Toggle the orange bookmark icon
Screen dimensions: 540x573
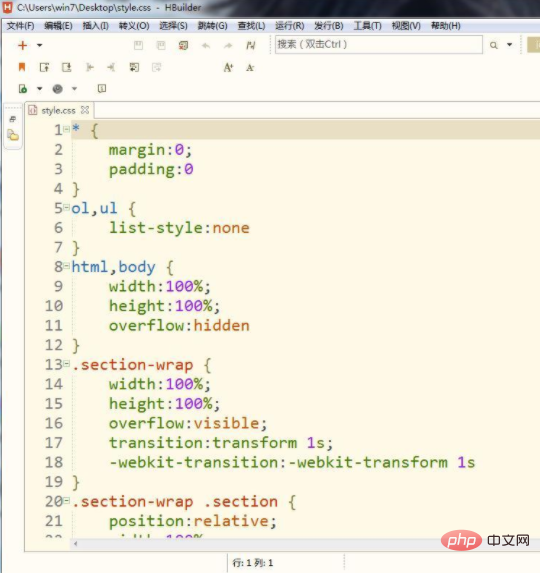pos(22,67)
